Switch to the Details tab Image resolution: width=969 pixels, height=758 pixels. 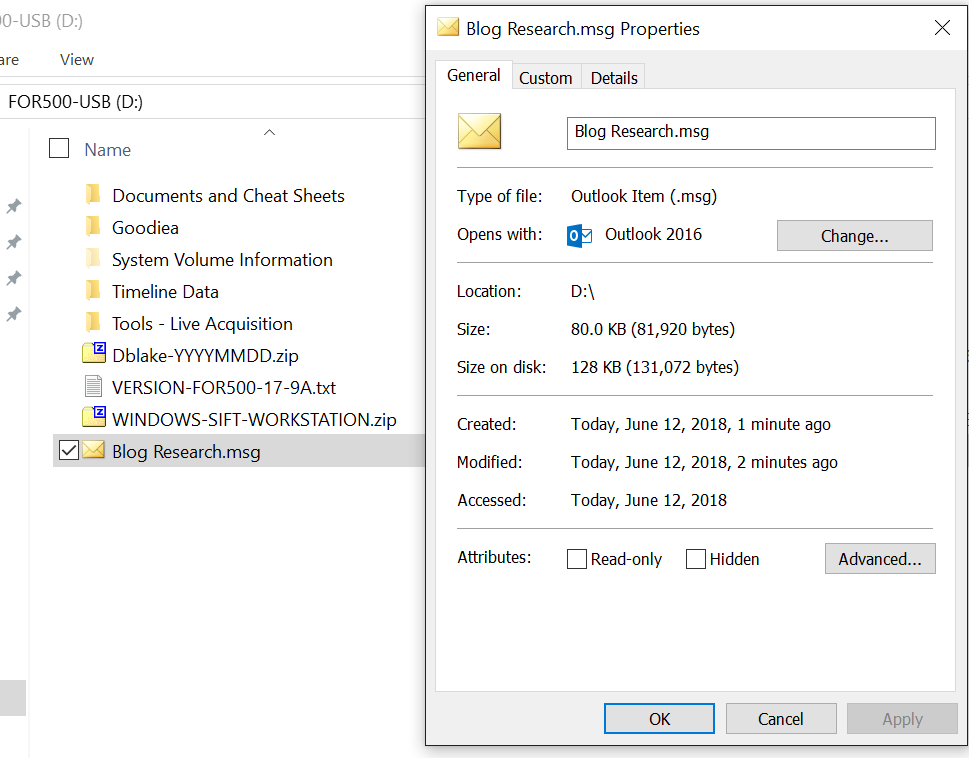(x=614, y=78)
